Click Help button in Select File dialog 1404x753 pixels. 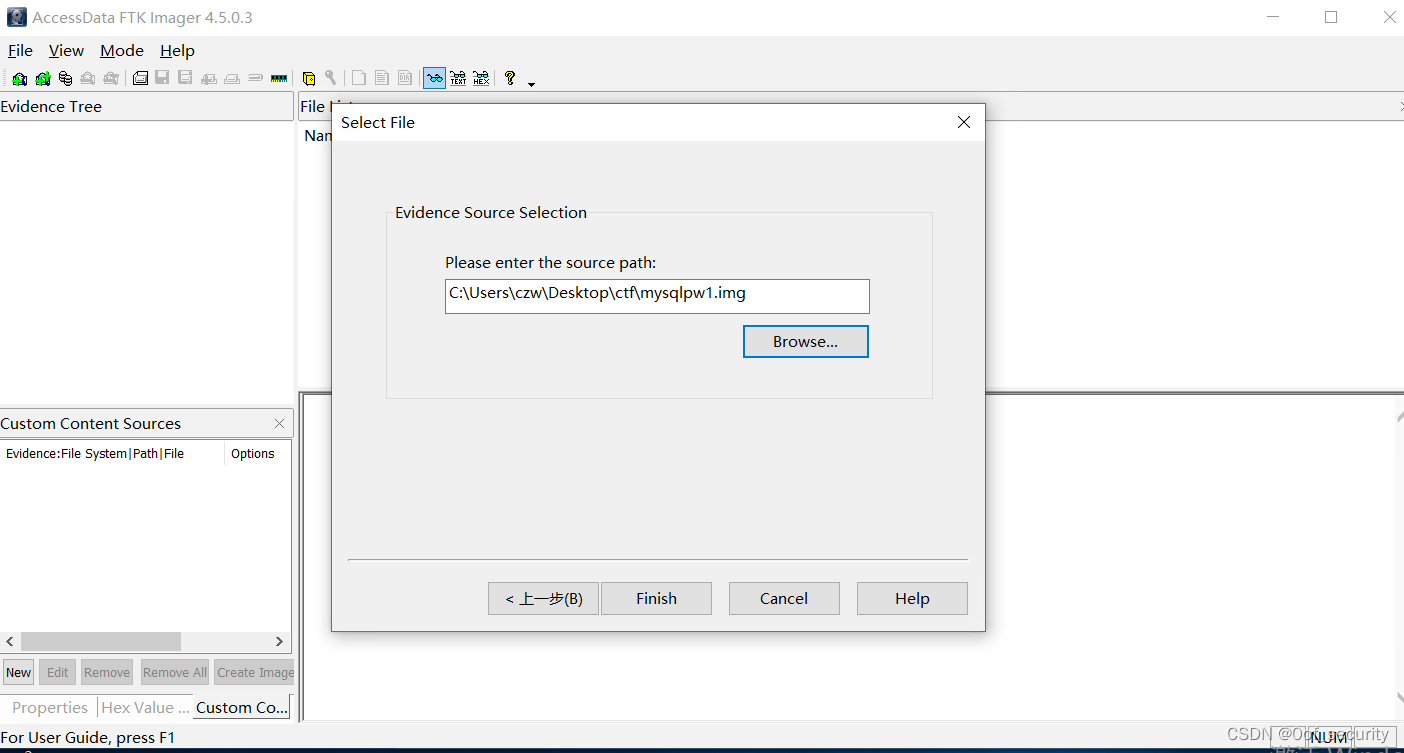point(912,598)
